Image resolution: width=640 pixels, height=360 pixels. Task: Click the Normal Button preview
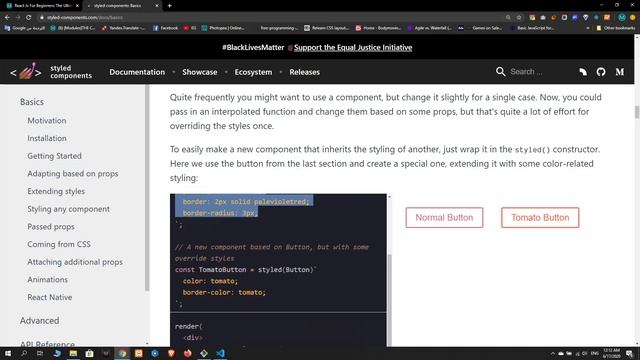tap(444, 218)
